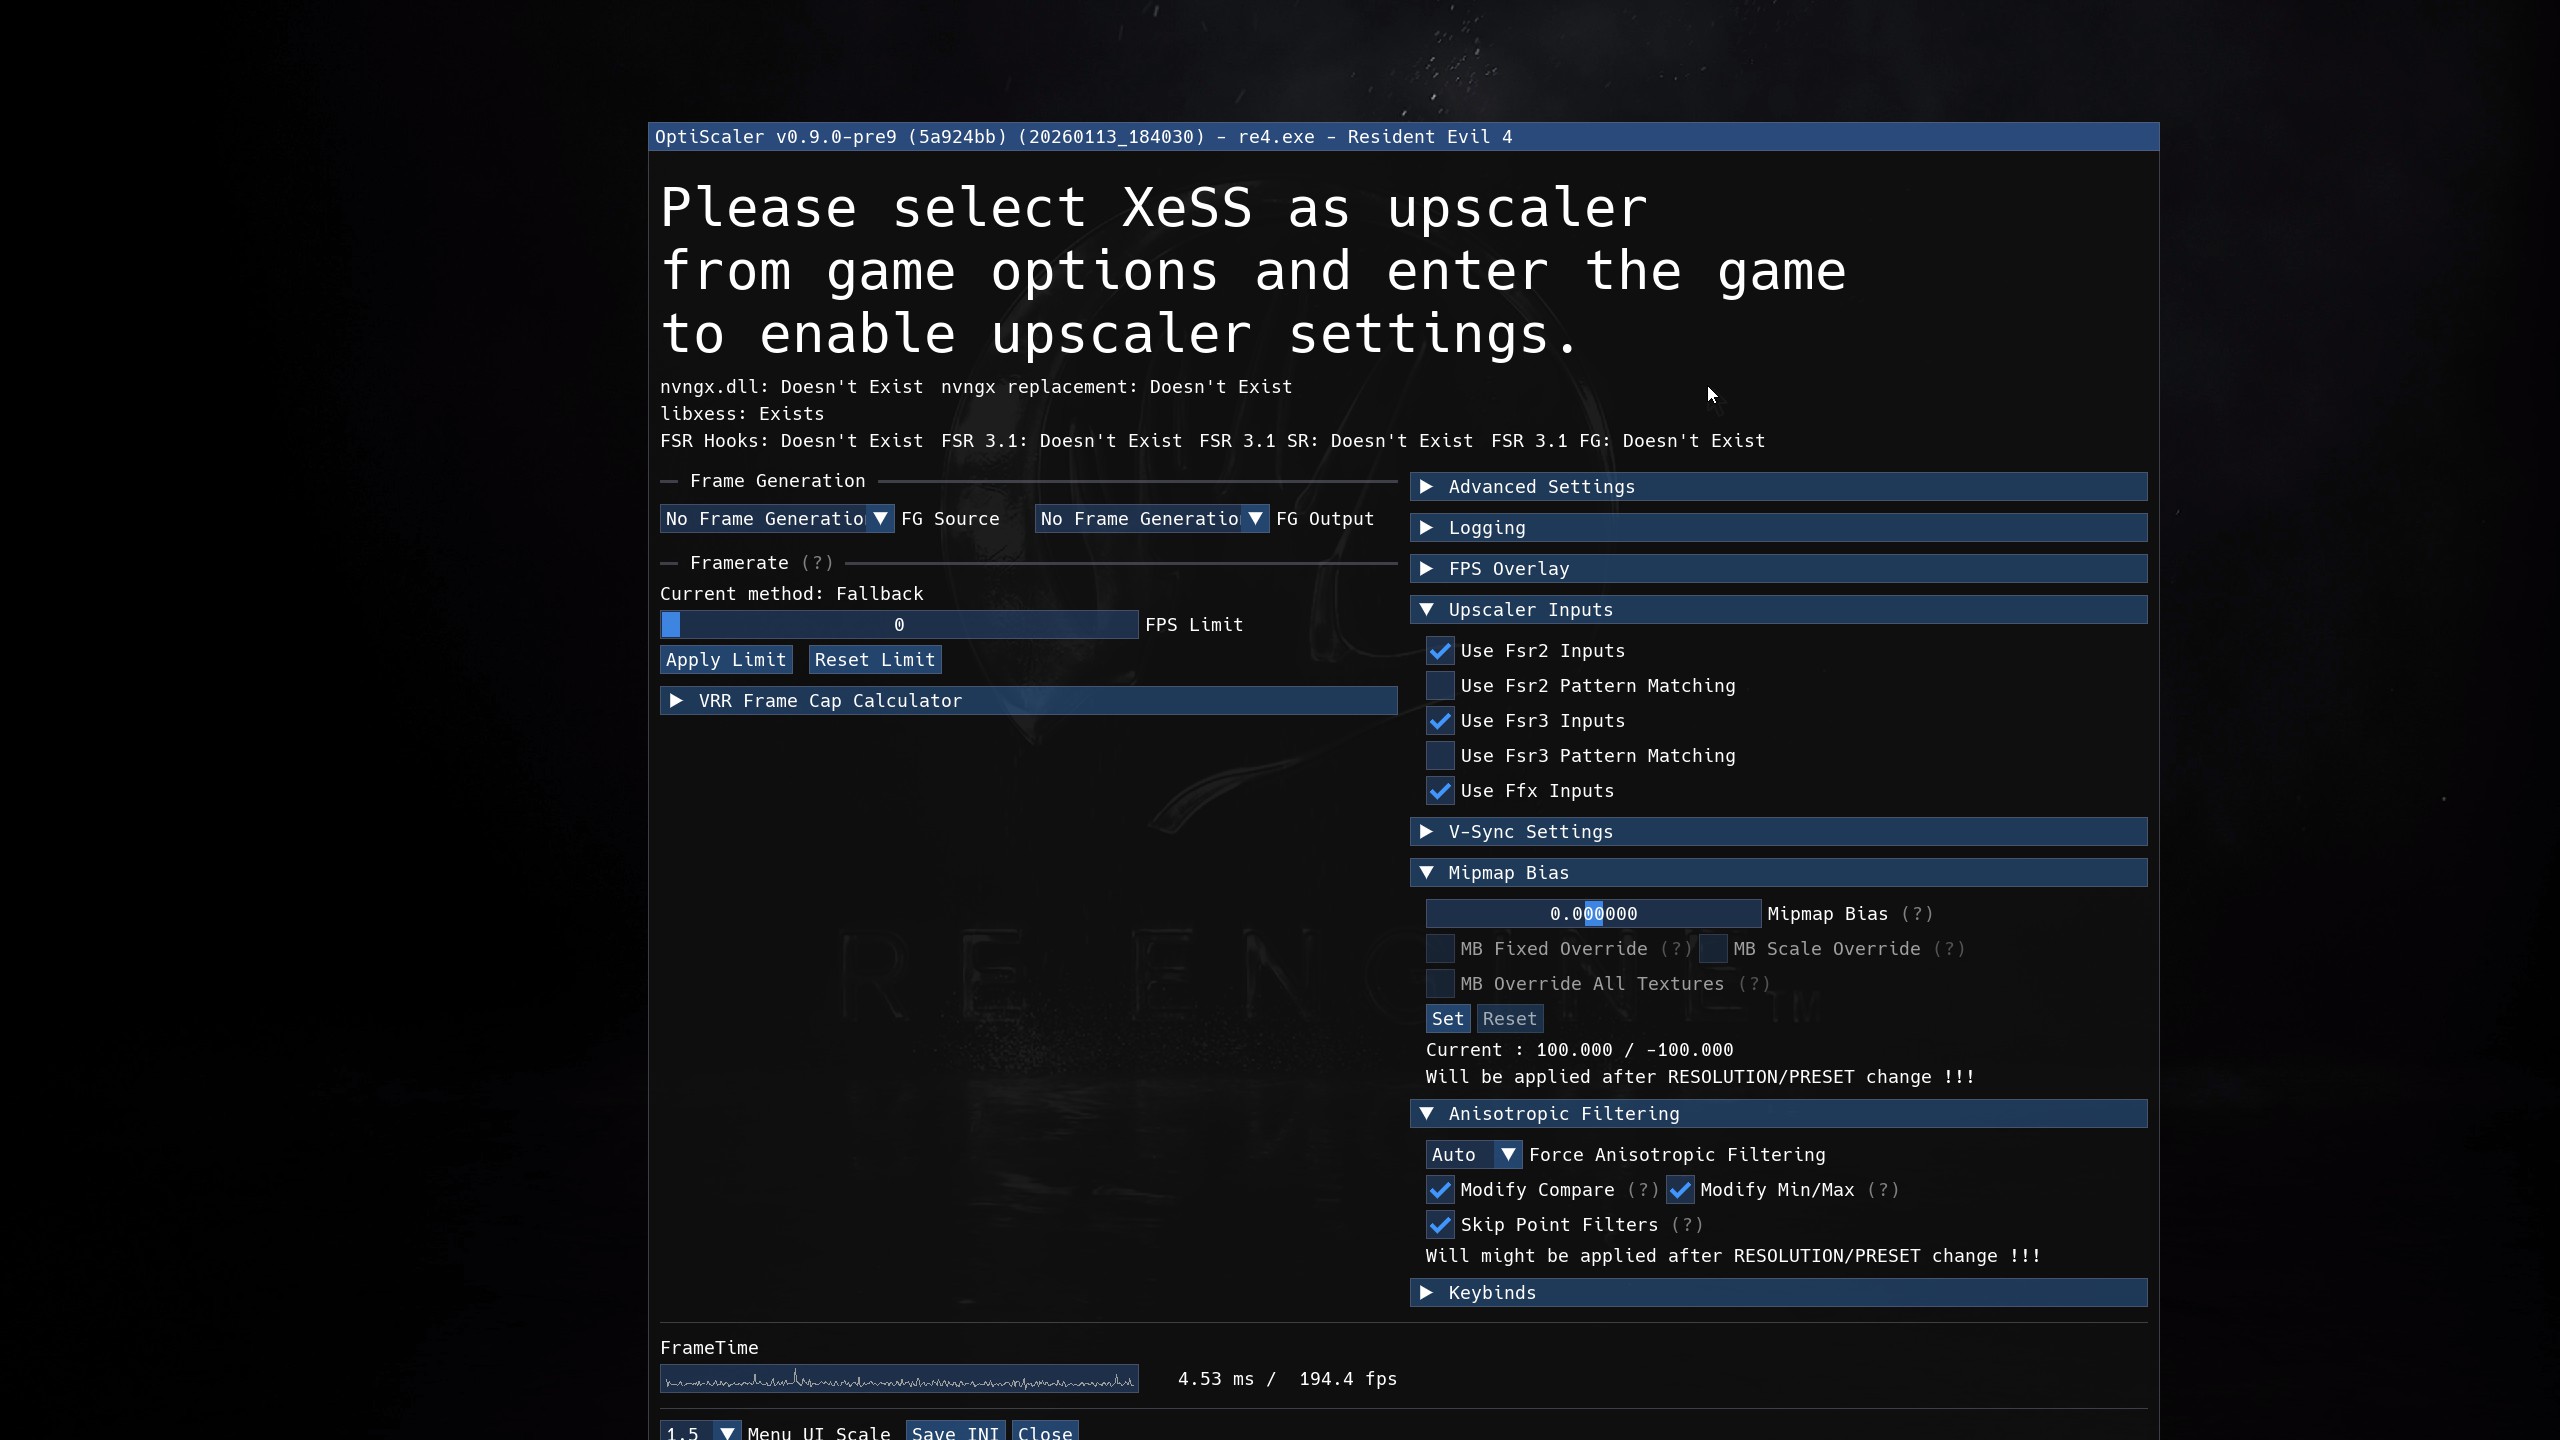Click the "nvngx.dll: Doesn't Exist" status text
The height and width of the screenshot is (1440, 2560).
point(791,387)
